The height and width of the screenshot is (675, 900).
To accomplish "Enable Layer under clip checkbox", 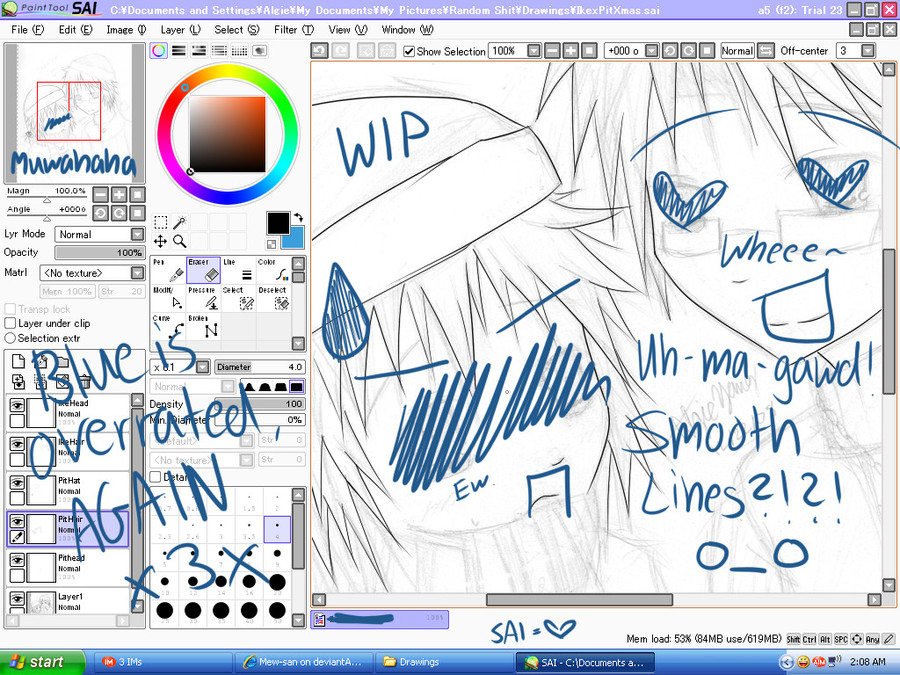I will point(10,323).
